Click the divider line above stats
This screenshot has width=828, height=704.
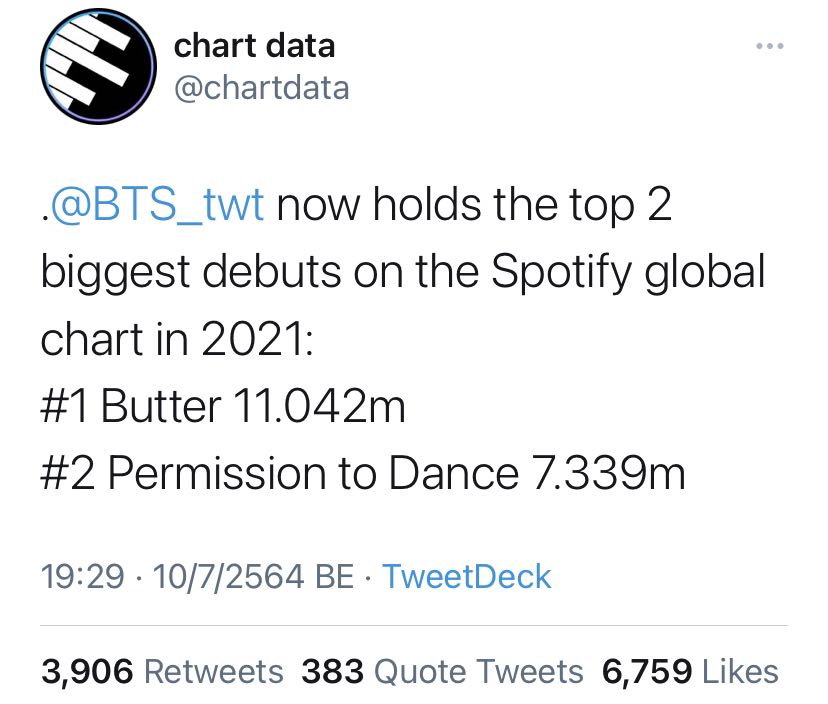tap(414, 625)
